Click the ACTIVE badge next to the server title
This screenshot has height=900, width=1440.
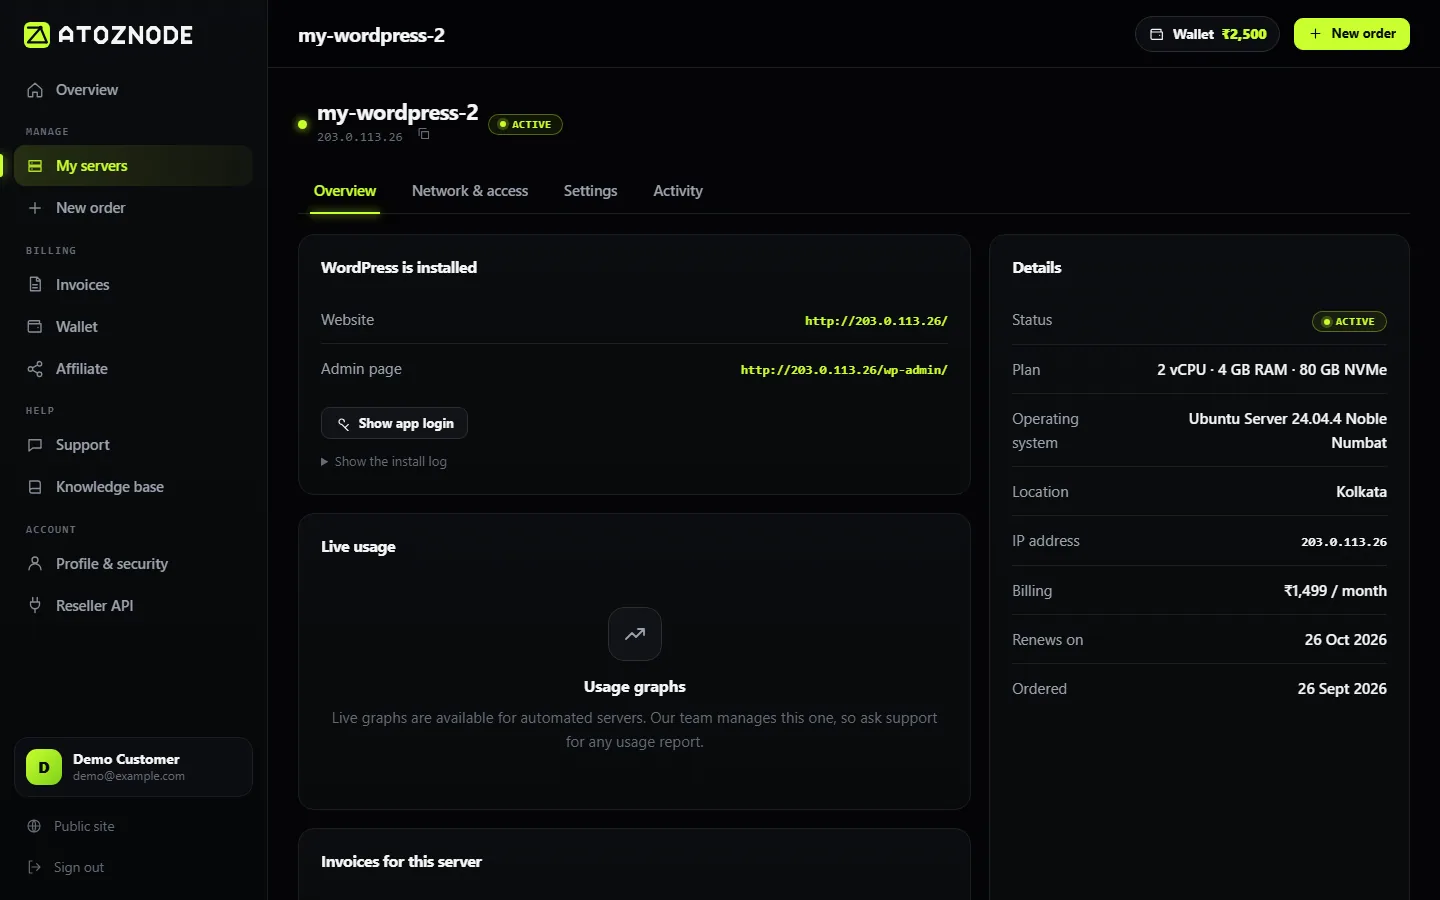pos(525,125)
